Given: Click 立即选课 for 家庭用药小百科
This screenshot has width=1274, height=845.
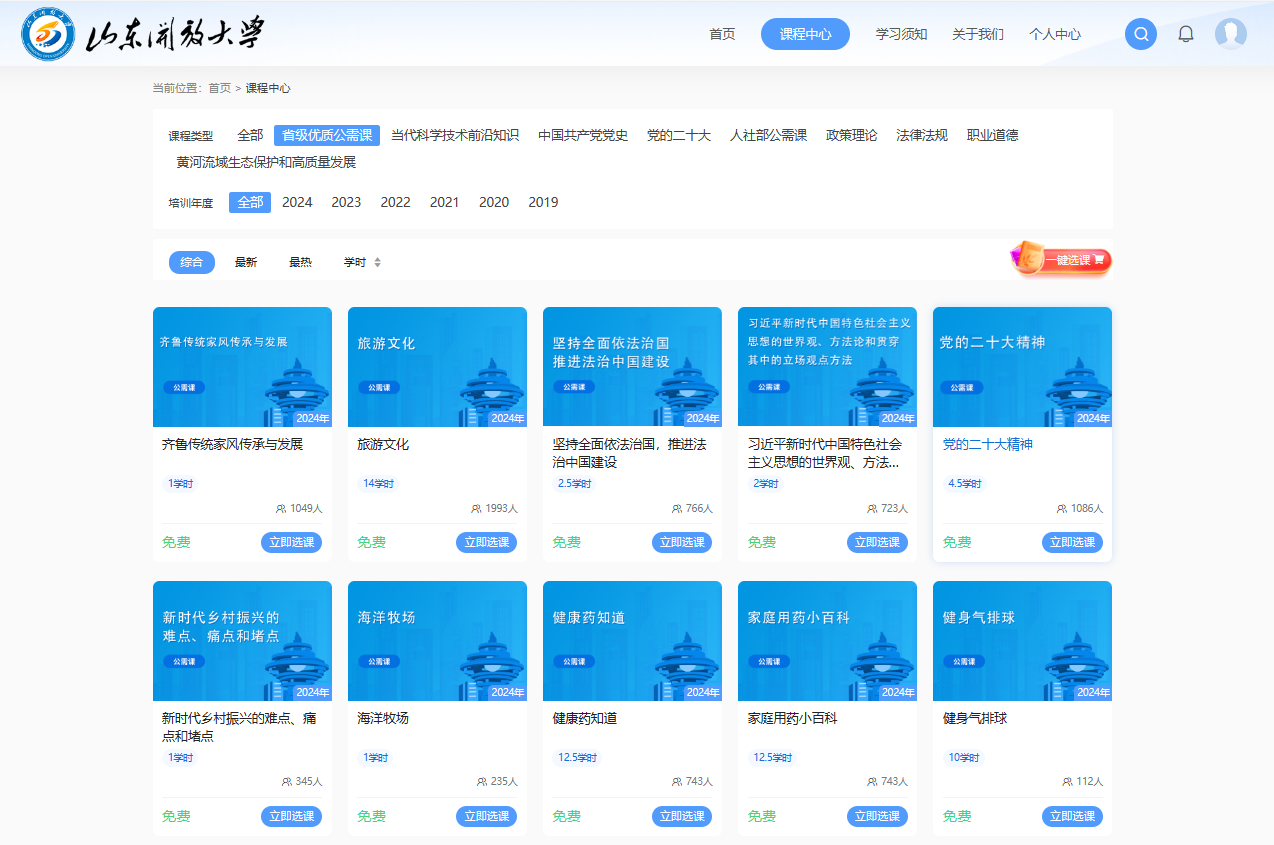Looking at the screenshot, I should pyautogui.click(x=877, y=816).
